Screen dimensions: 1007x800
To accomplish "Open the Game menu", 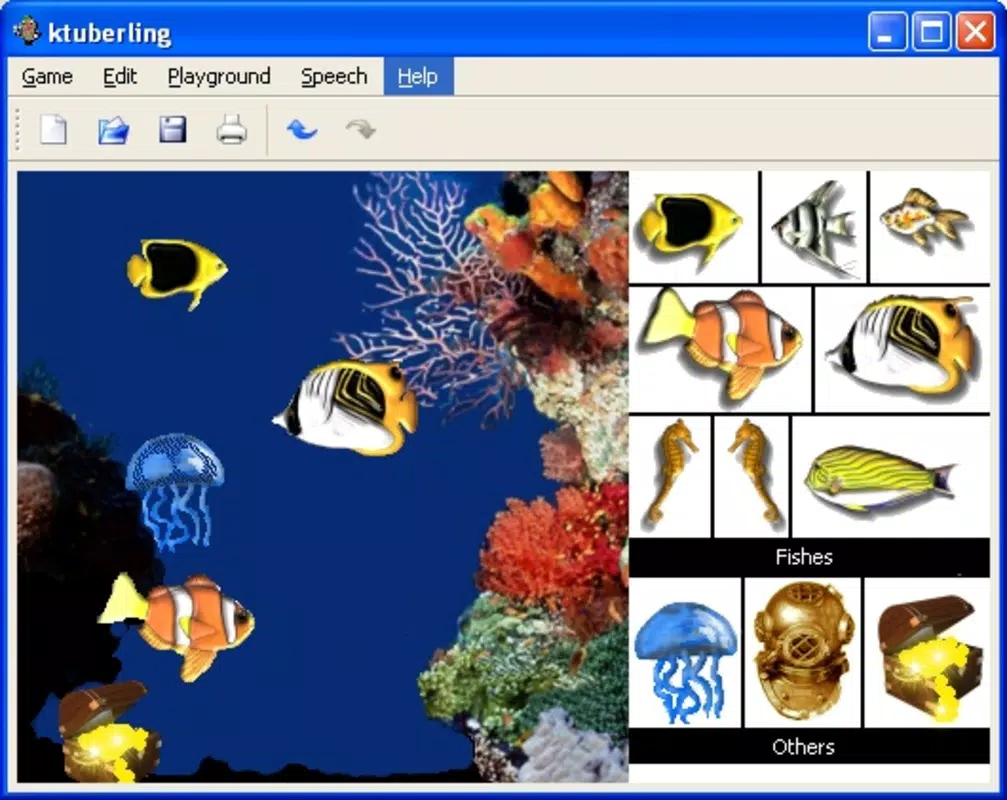I will pos(47,76).
